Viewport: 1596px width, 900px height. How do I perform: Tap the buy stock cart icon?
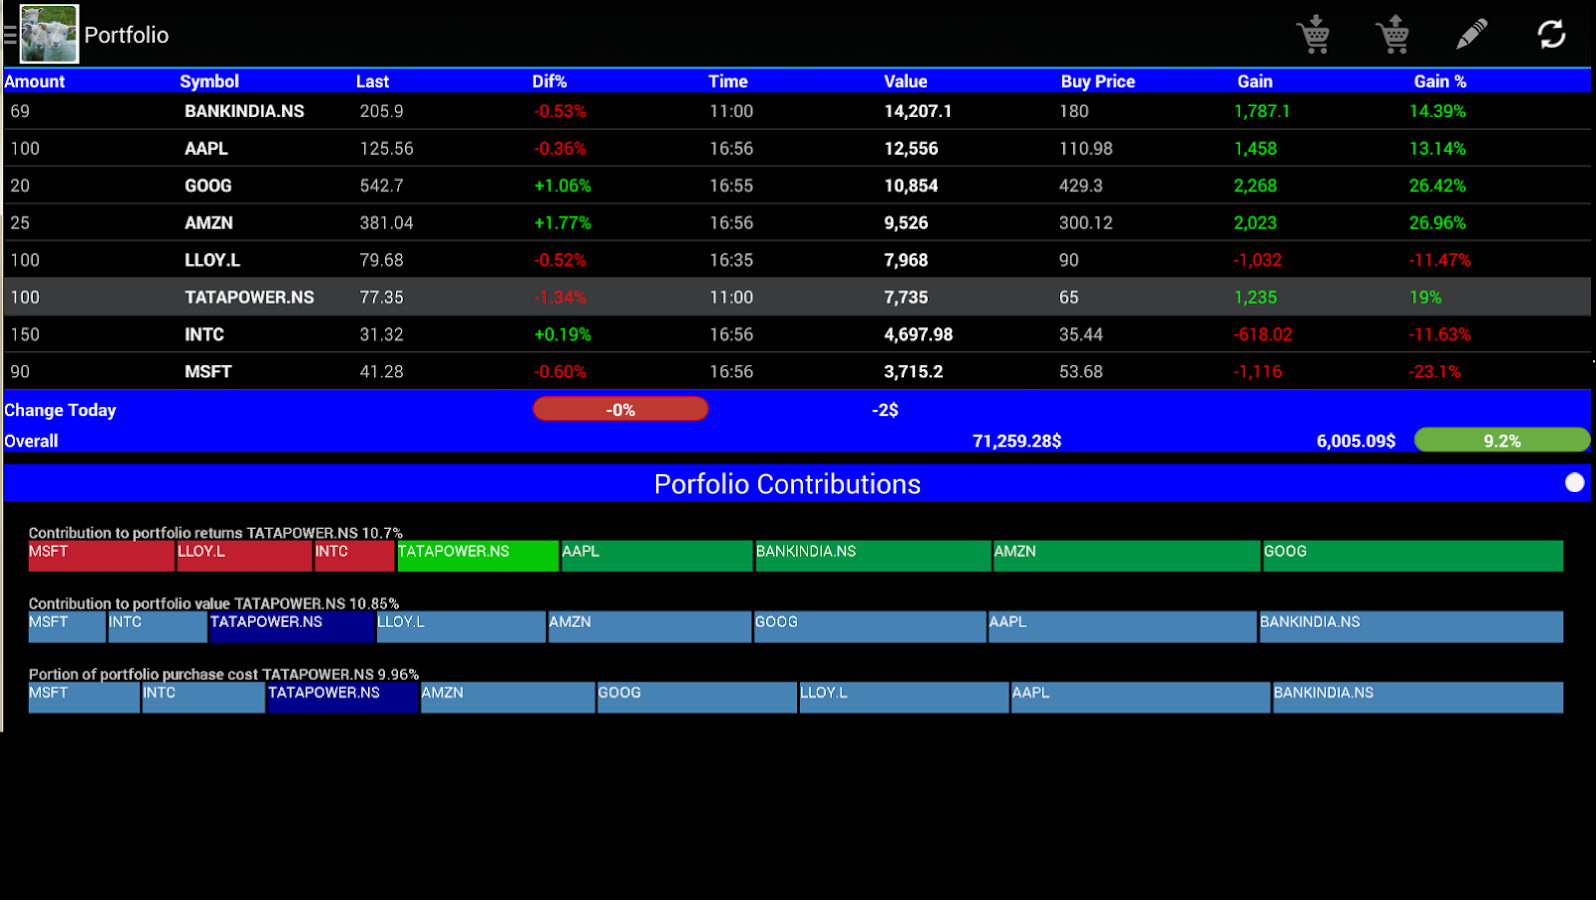(x=1313, y=34)
